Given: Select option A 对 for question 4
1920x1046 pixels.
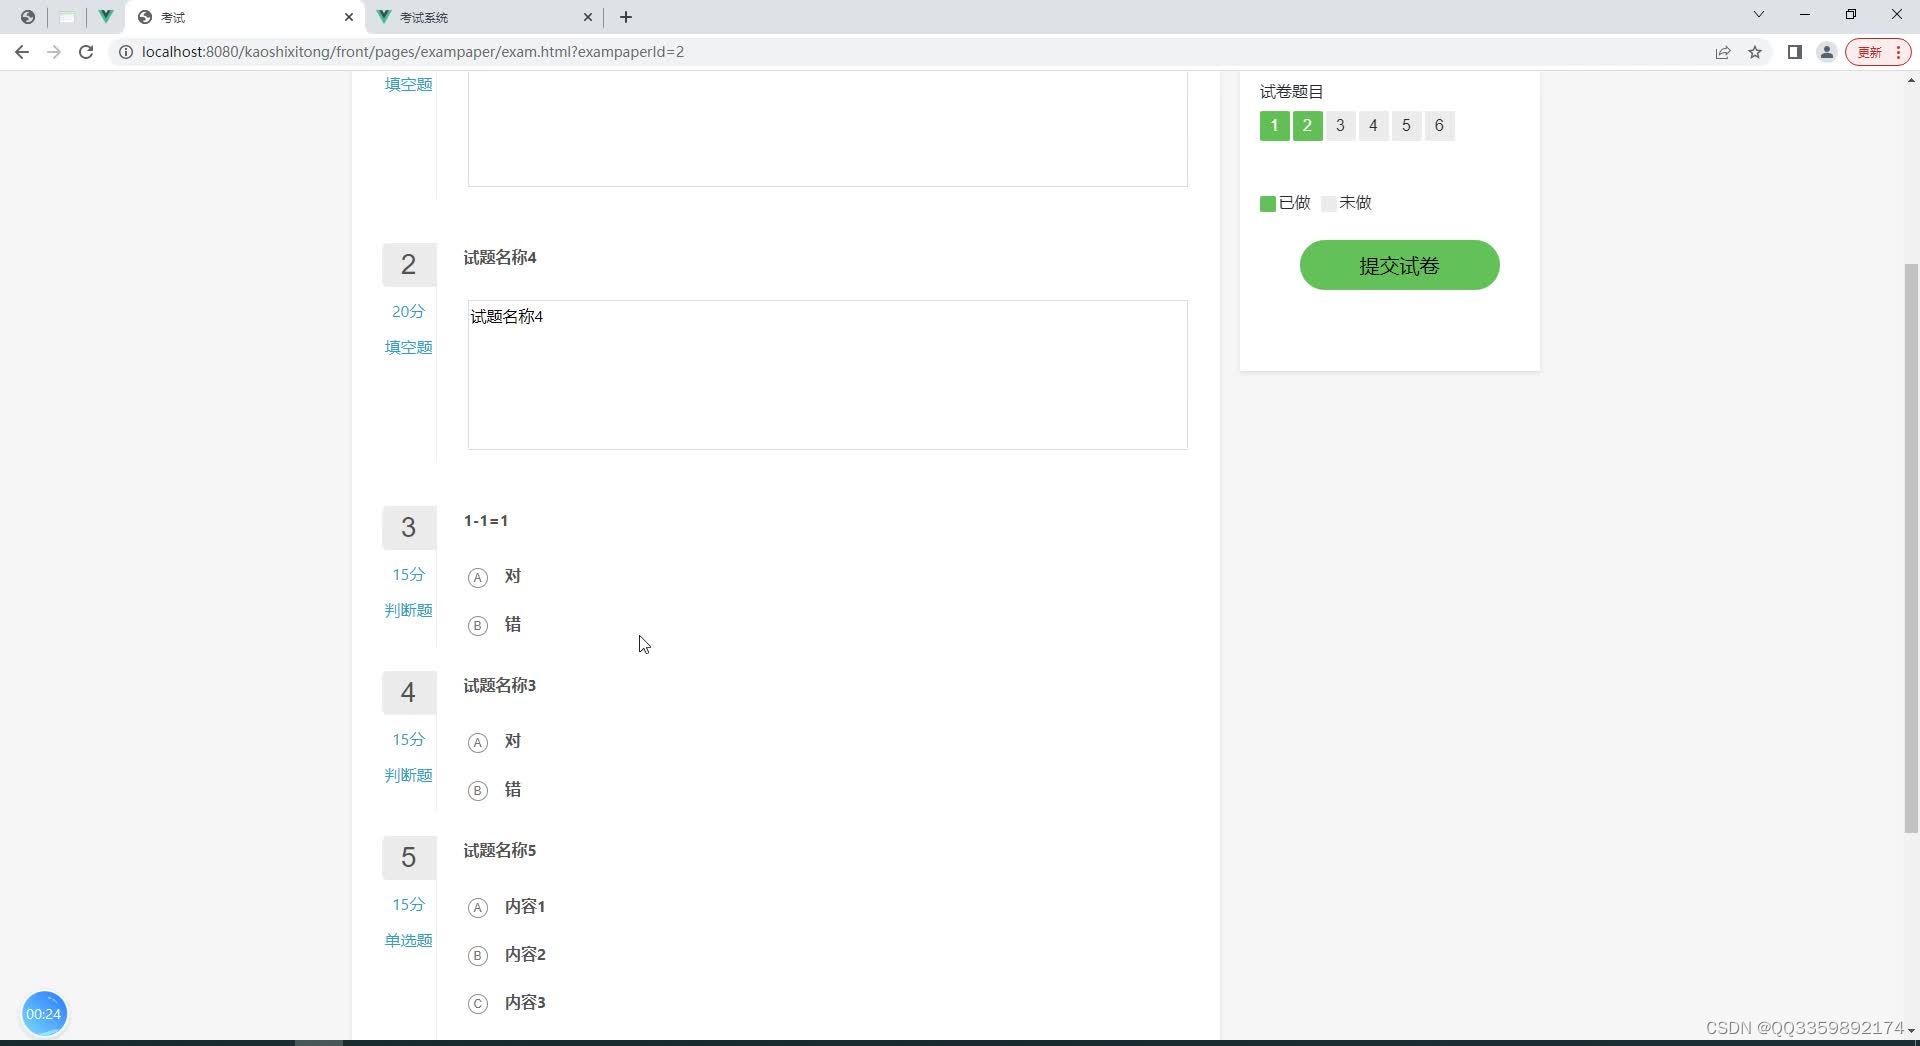Looking at the screenshot, I should click(x=495, y=742).
